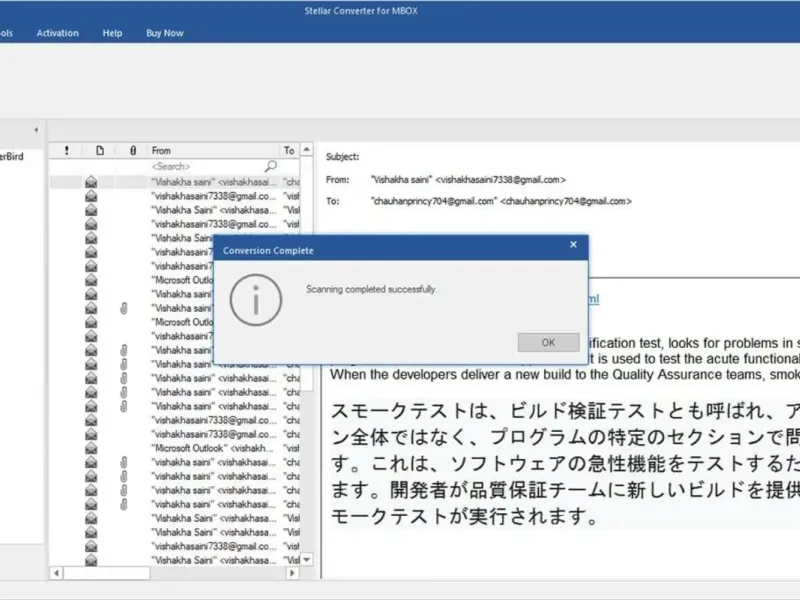Click paperclip icon on first attachment row
Viewport: 800px width, 600px height.
tap(123, 308)
